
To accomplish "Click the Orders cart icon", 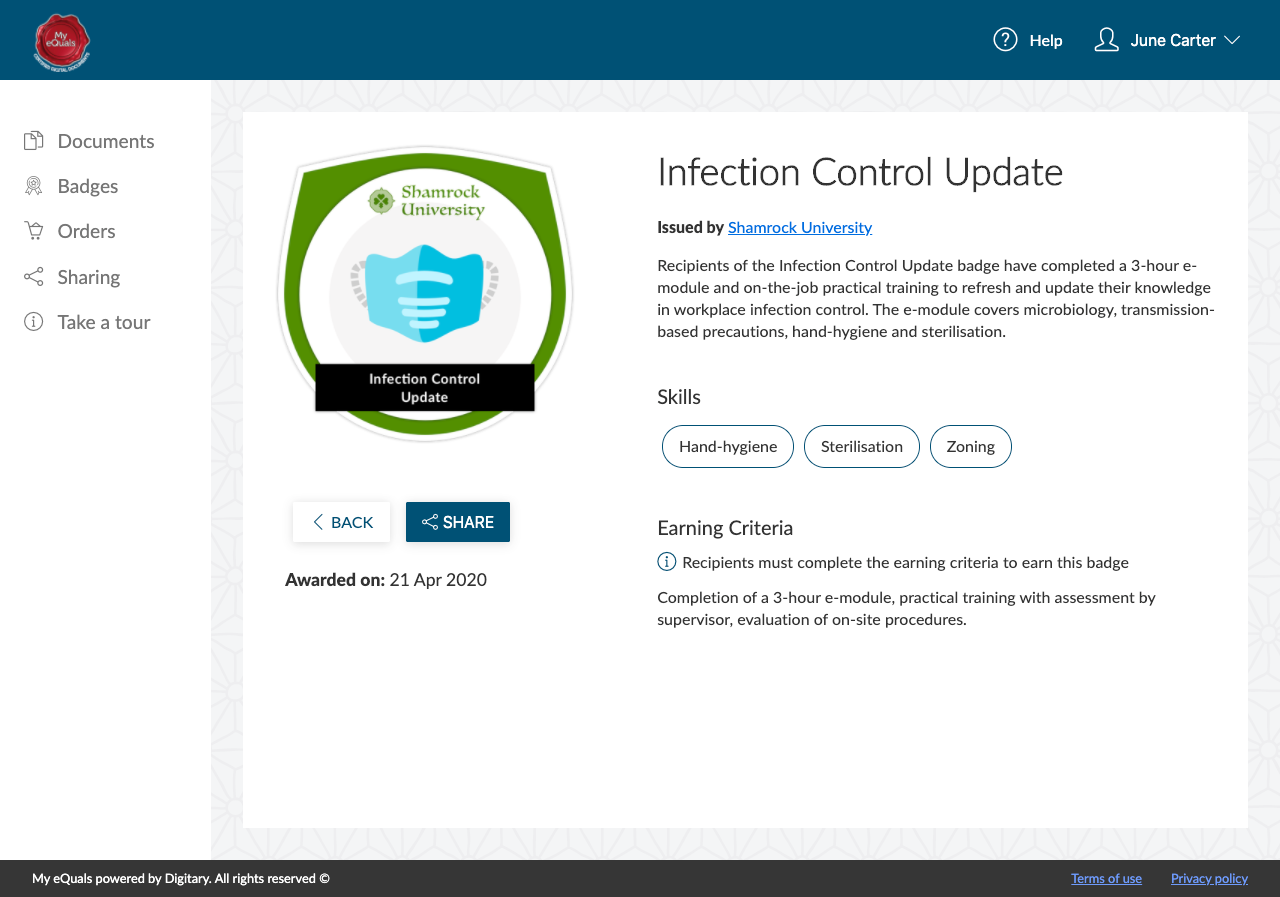I will pos(34,231).
